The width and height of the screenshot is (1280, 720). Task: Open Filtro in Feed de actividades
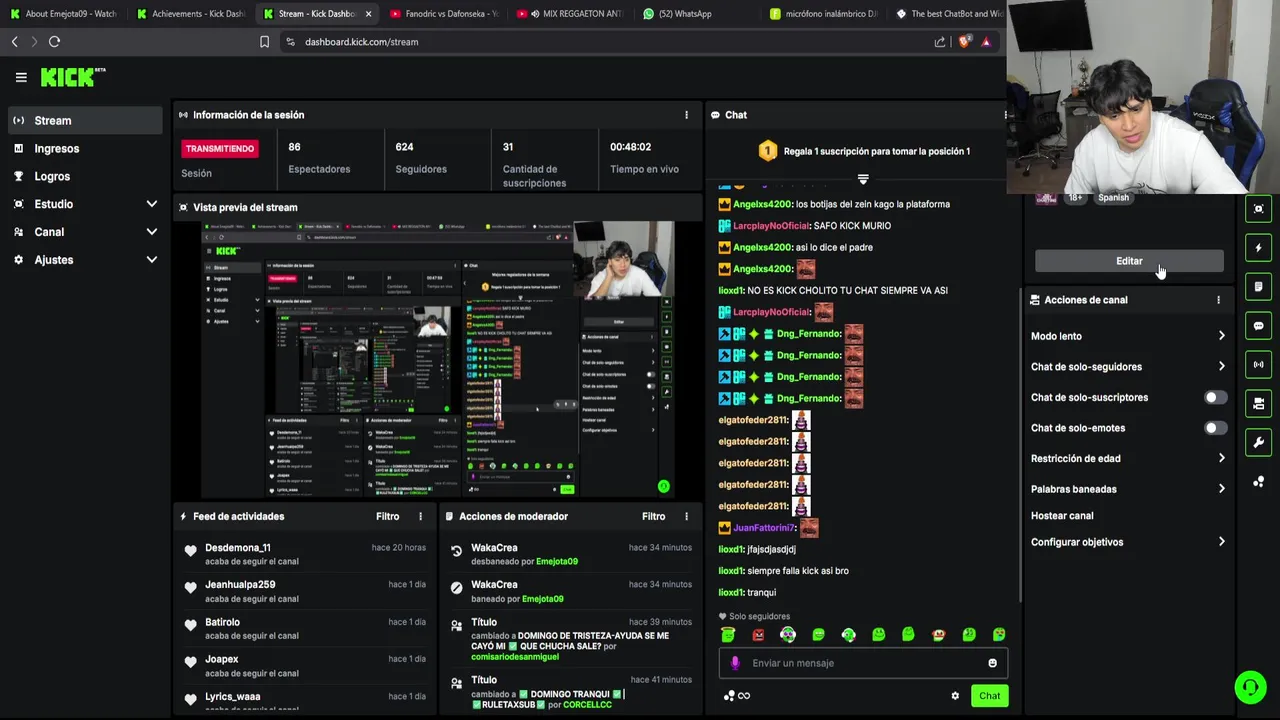[388, 517]
